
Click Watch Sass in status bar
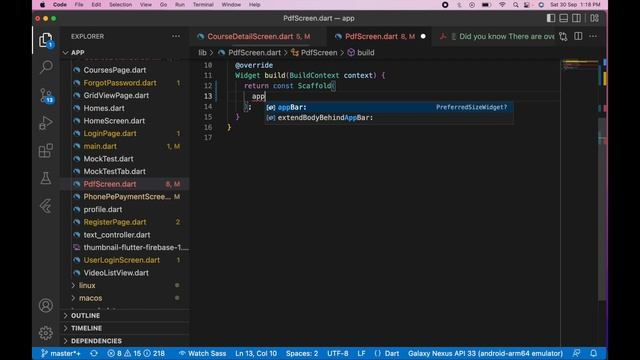click(202, 353)
